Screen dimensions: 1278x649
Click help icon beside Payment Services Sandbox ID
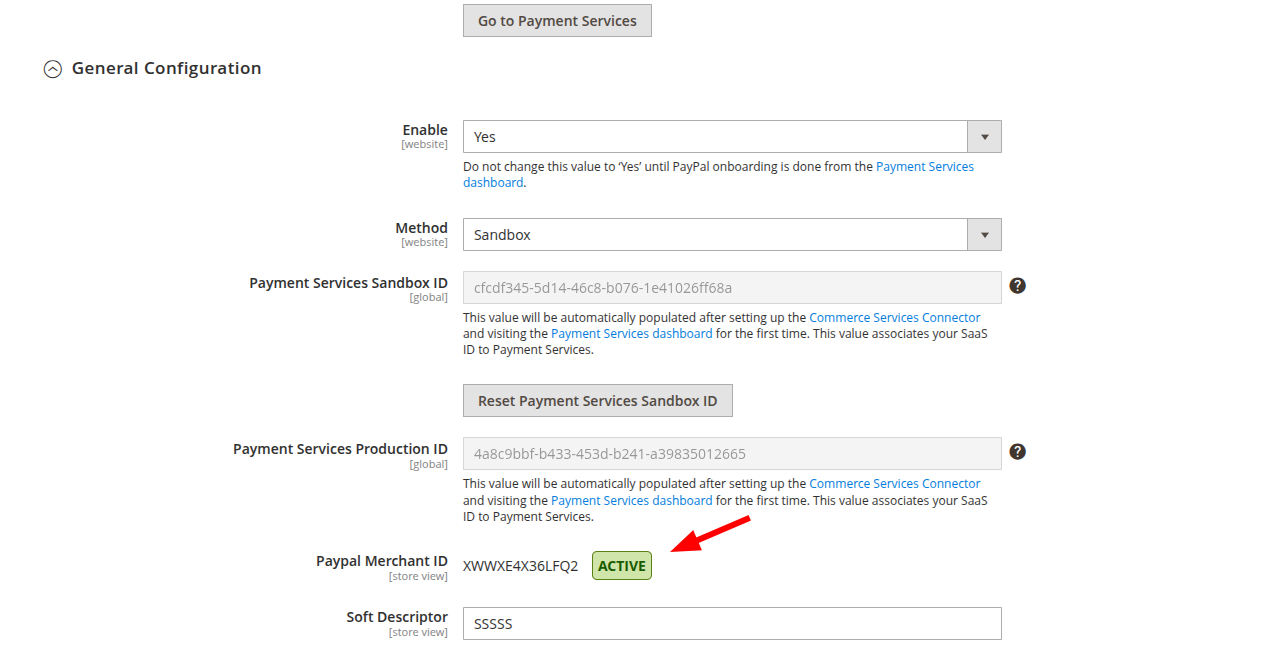point(1017,286)
